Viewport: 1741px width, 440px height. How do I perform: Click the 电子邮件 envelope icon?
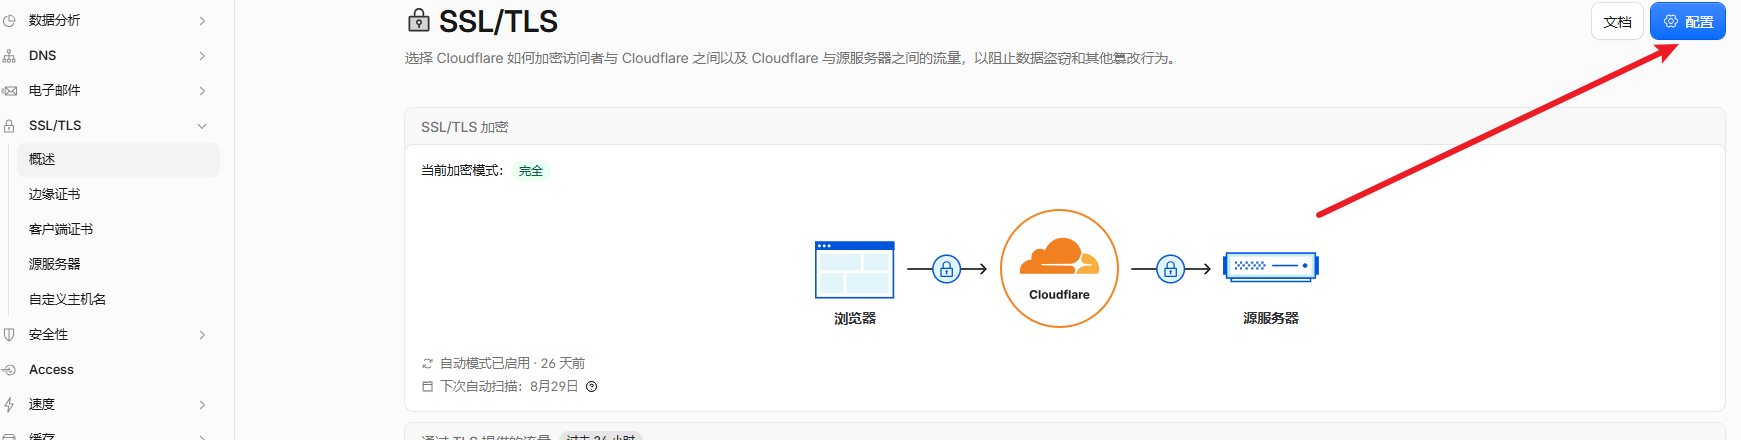[9, 91]
